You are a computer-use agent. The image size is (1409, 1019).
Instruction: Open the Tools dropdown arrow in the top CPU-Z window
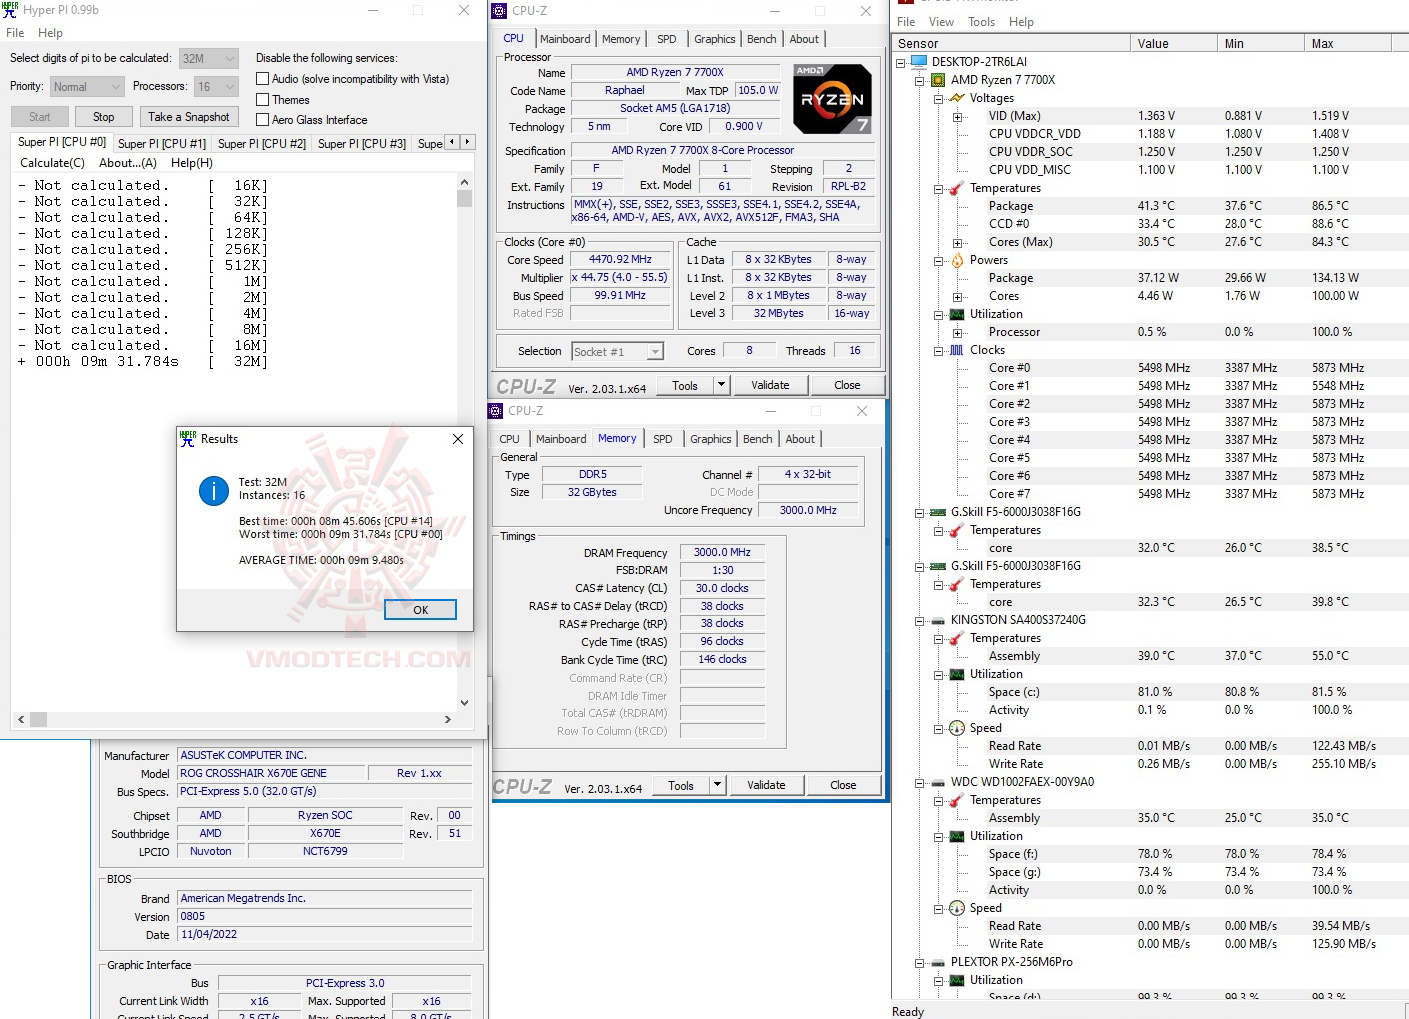tap(721, 385)
